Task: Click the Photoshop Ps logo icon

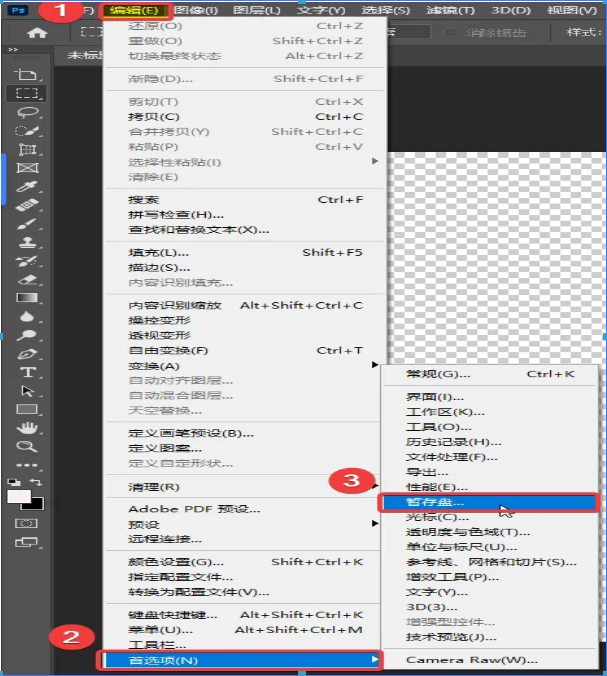Action: (18, 9)
